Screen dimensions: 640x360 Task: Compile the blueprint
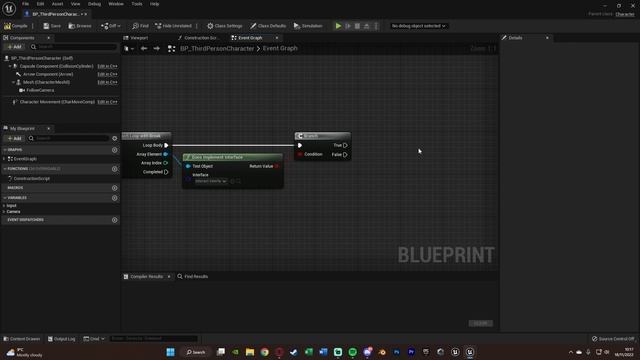pos(16,26)
